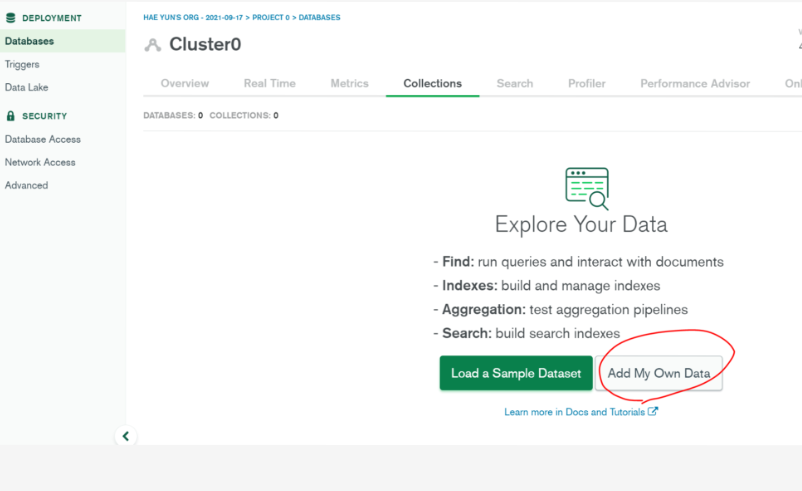Go to Database Access
Viewport: 802px width, 491px height.
(x=43, y=139)
